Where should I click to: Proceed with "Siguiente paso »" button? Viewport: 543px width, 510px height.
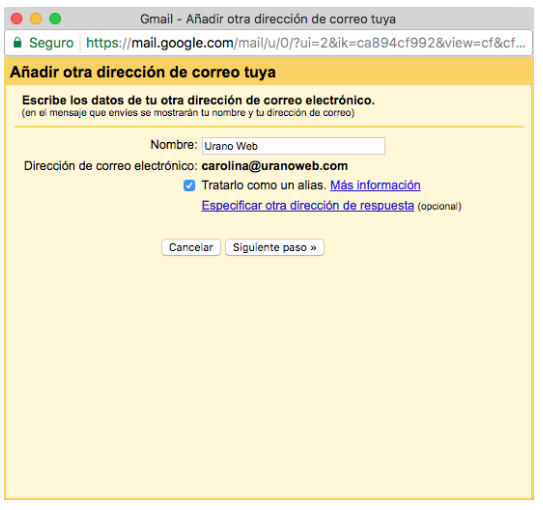point(275,247)
